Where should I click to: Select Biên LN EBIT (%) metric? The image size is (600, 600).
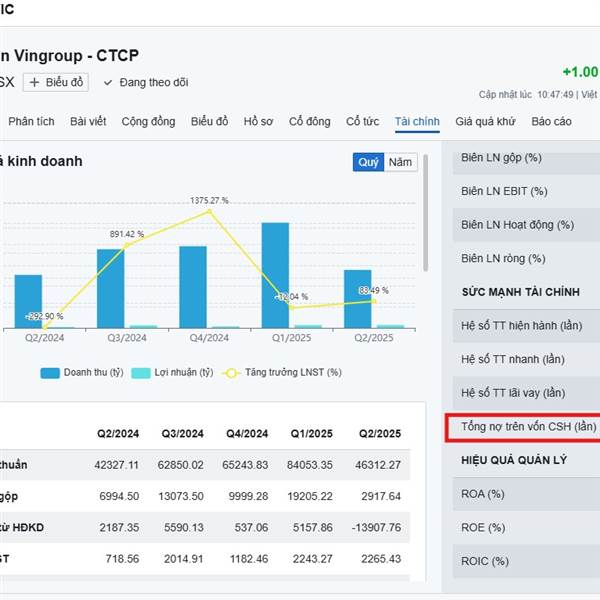point(526,191)
